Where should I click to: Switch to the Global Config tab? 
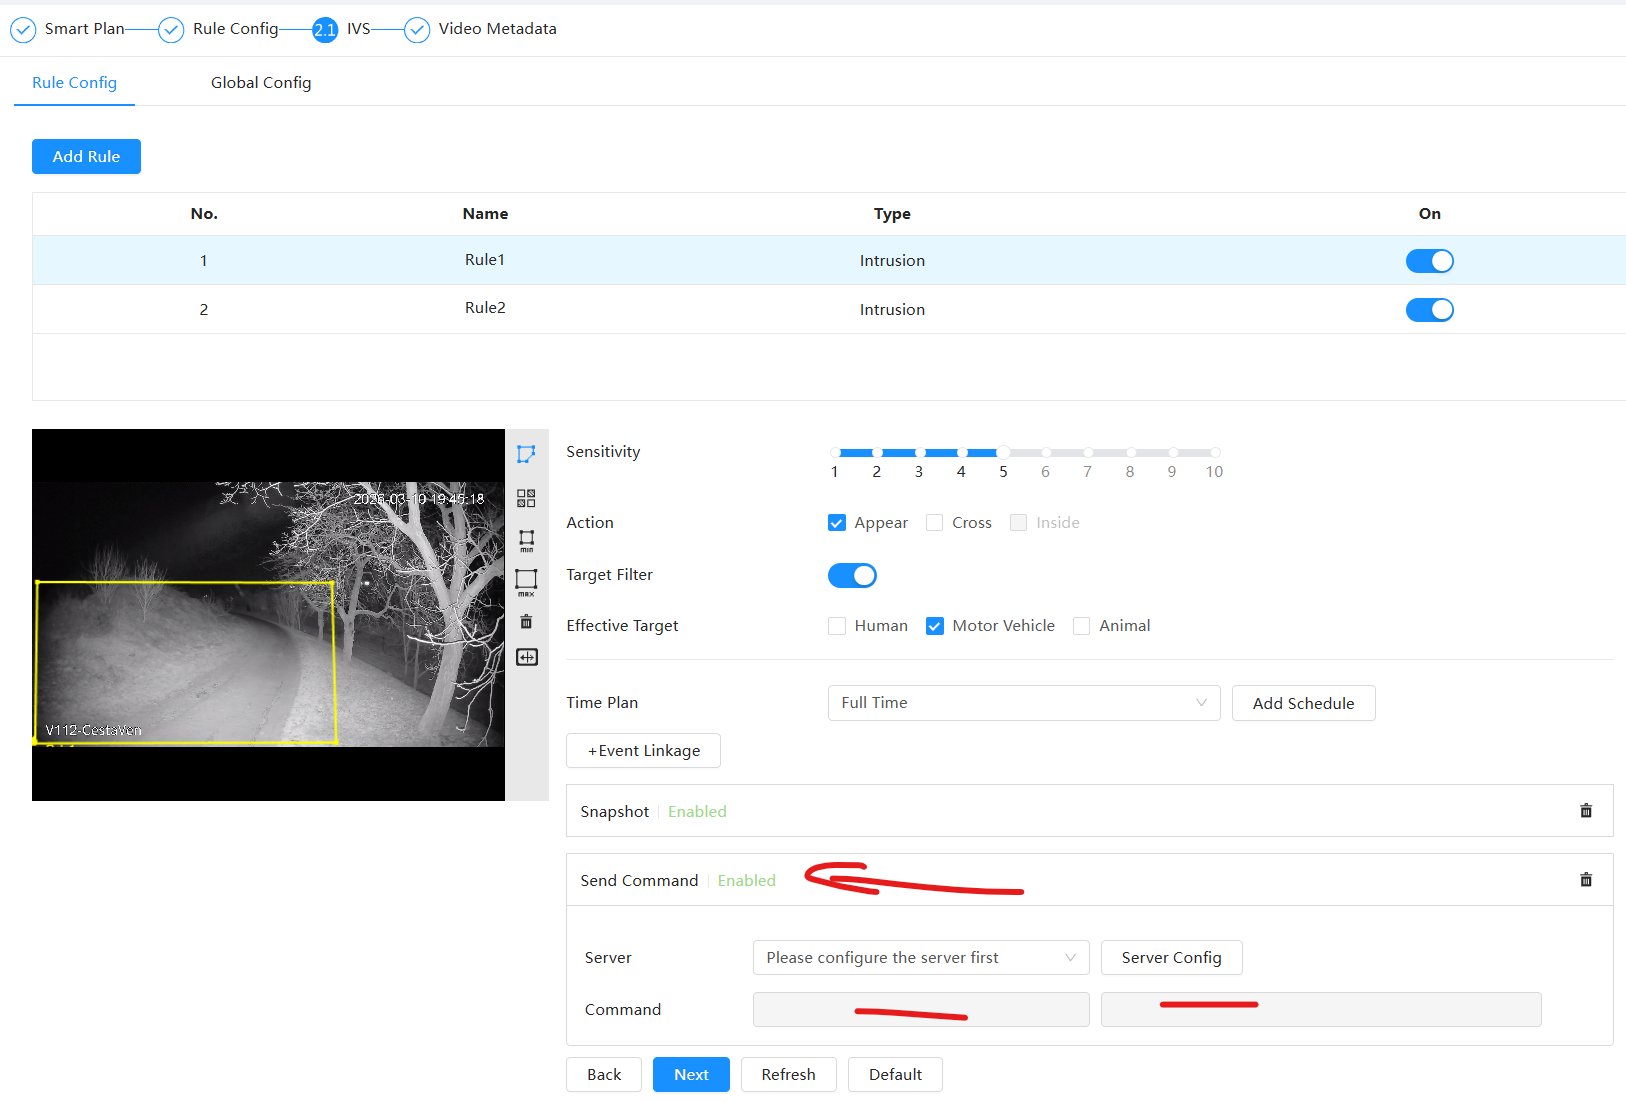coord(261,83)
